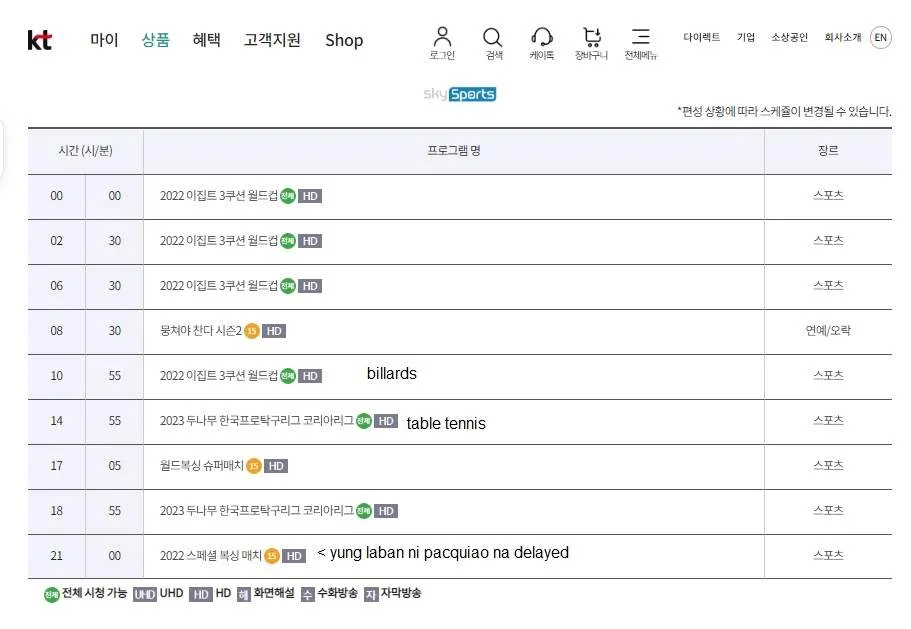Switch language with the EN button

(881, 38)
